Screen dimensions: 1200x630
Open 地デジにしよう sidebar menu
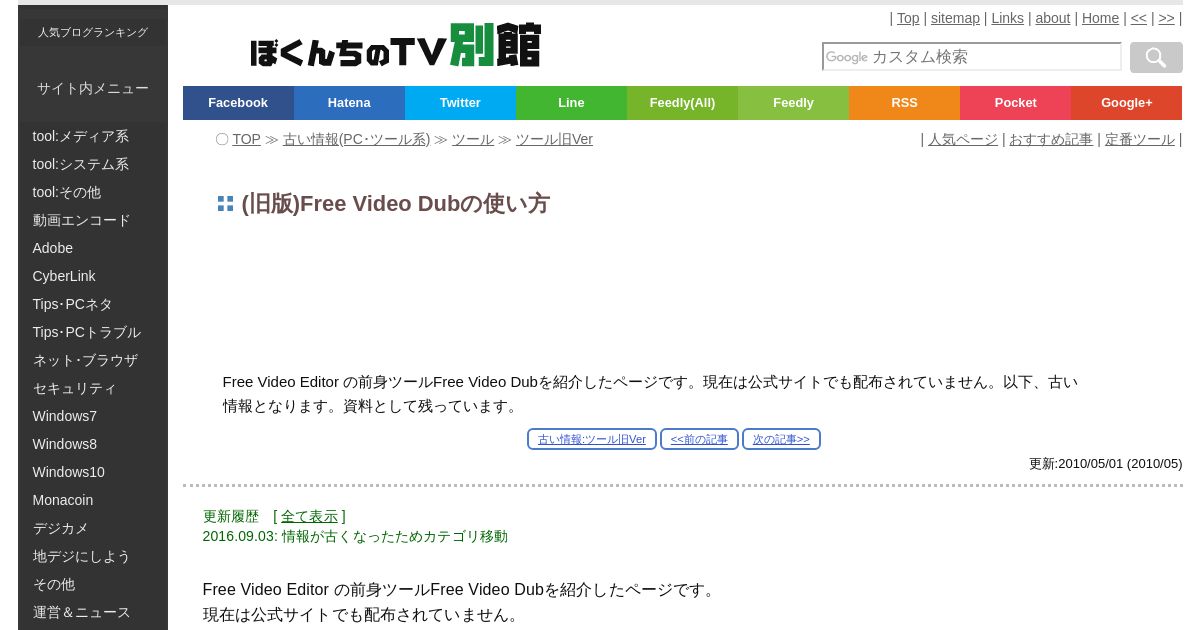pyautogui.click(x=93, y=556)
